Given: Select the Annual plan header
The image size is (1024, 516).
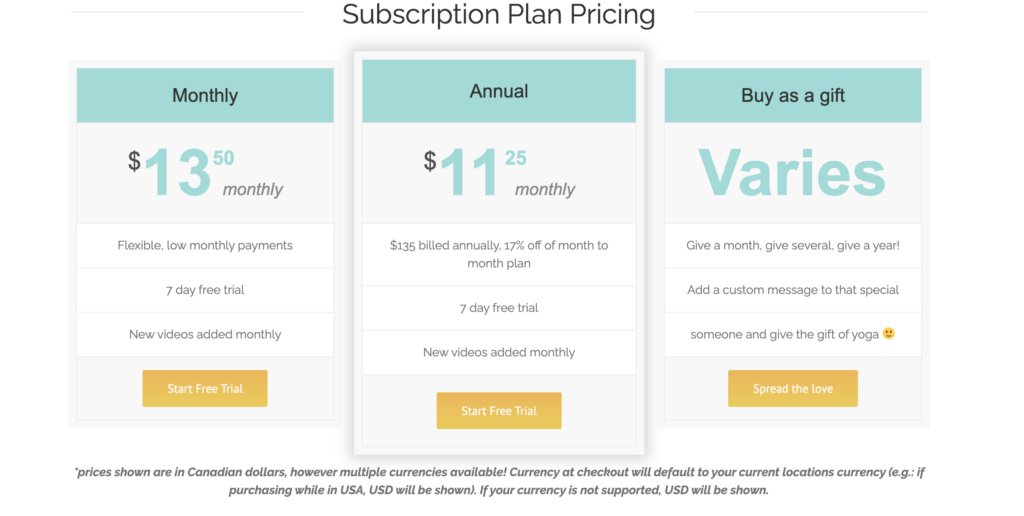Looking at the screenshot, I should tap(499, 91).
